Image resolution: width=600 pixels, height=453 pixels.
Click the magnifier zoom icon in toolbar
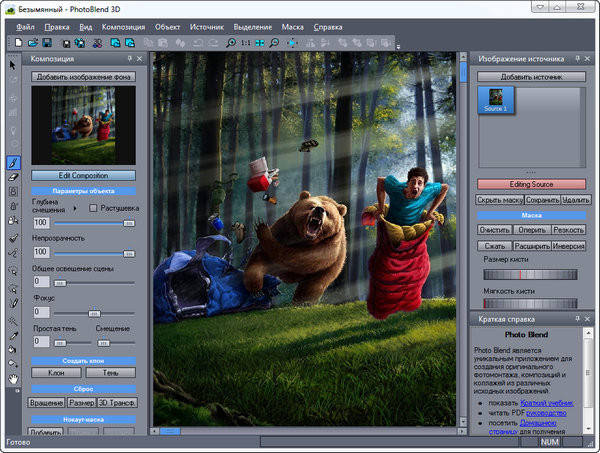232,43
